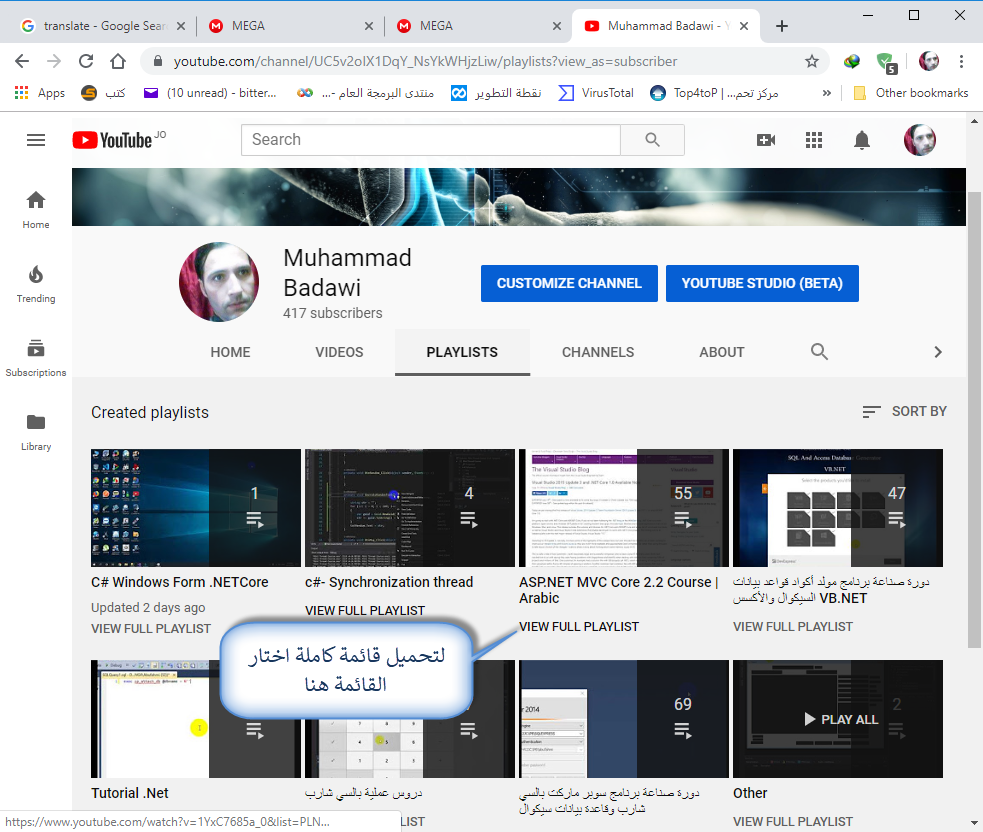Open the YouTube hamburger guide menu
This screenshot has width=983, height=832.
pyautogui.click(x=36, y=140)
